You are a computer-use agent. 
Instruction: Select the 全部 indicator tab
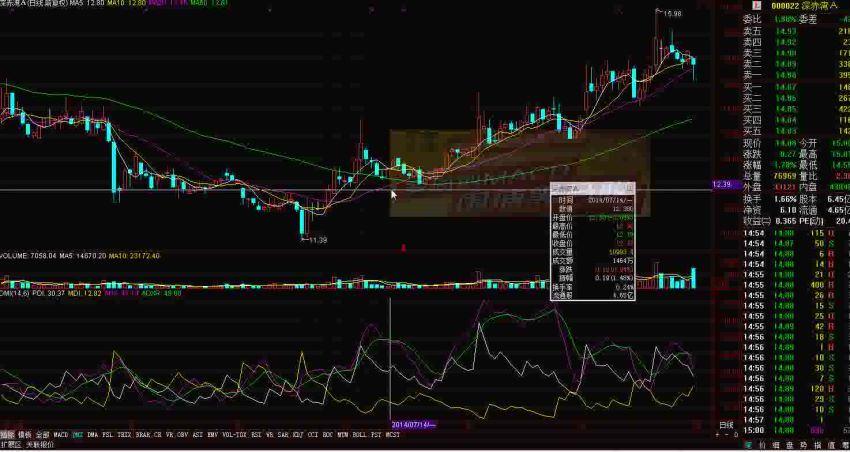point(43,435)
